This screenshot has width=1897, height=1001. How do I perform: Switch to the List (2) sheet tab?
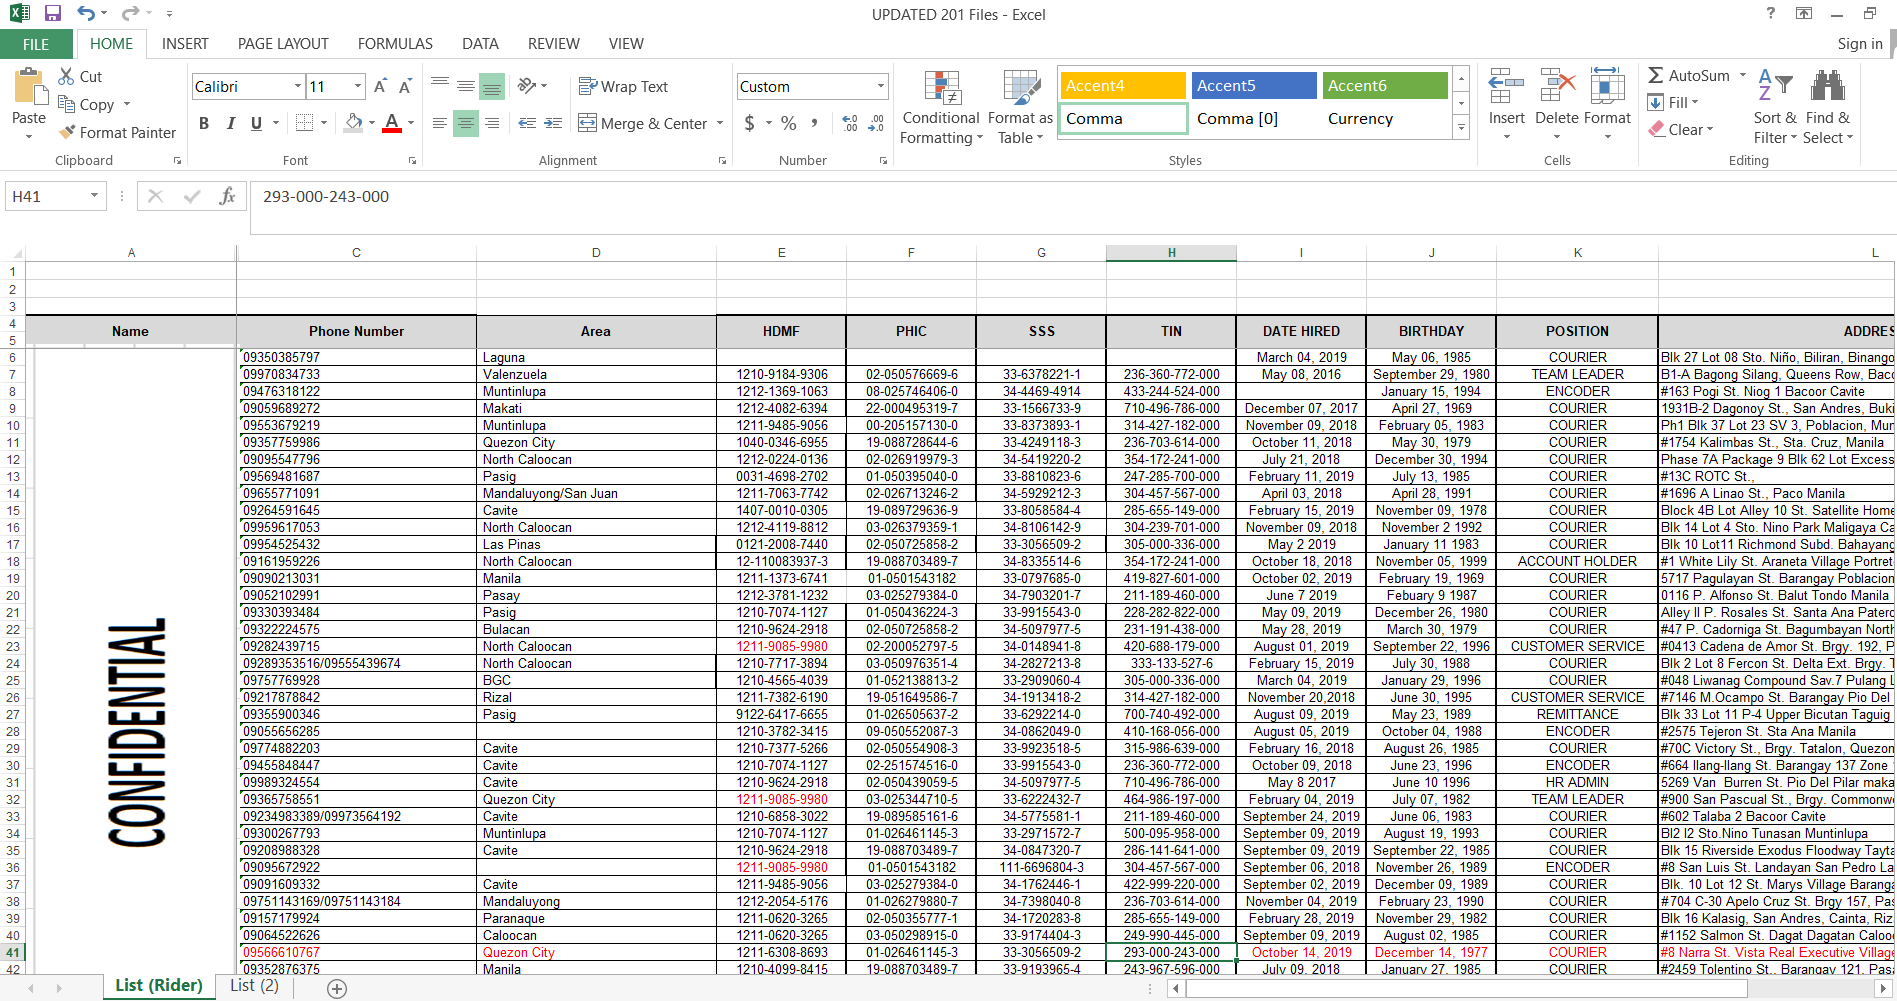click(x=254, y=986)
